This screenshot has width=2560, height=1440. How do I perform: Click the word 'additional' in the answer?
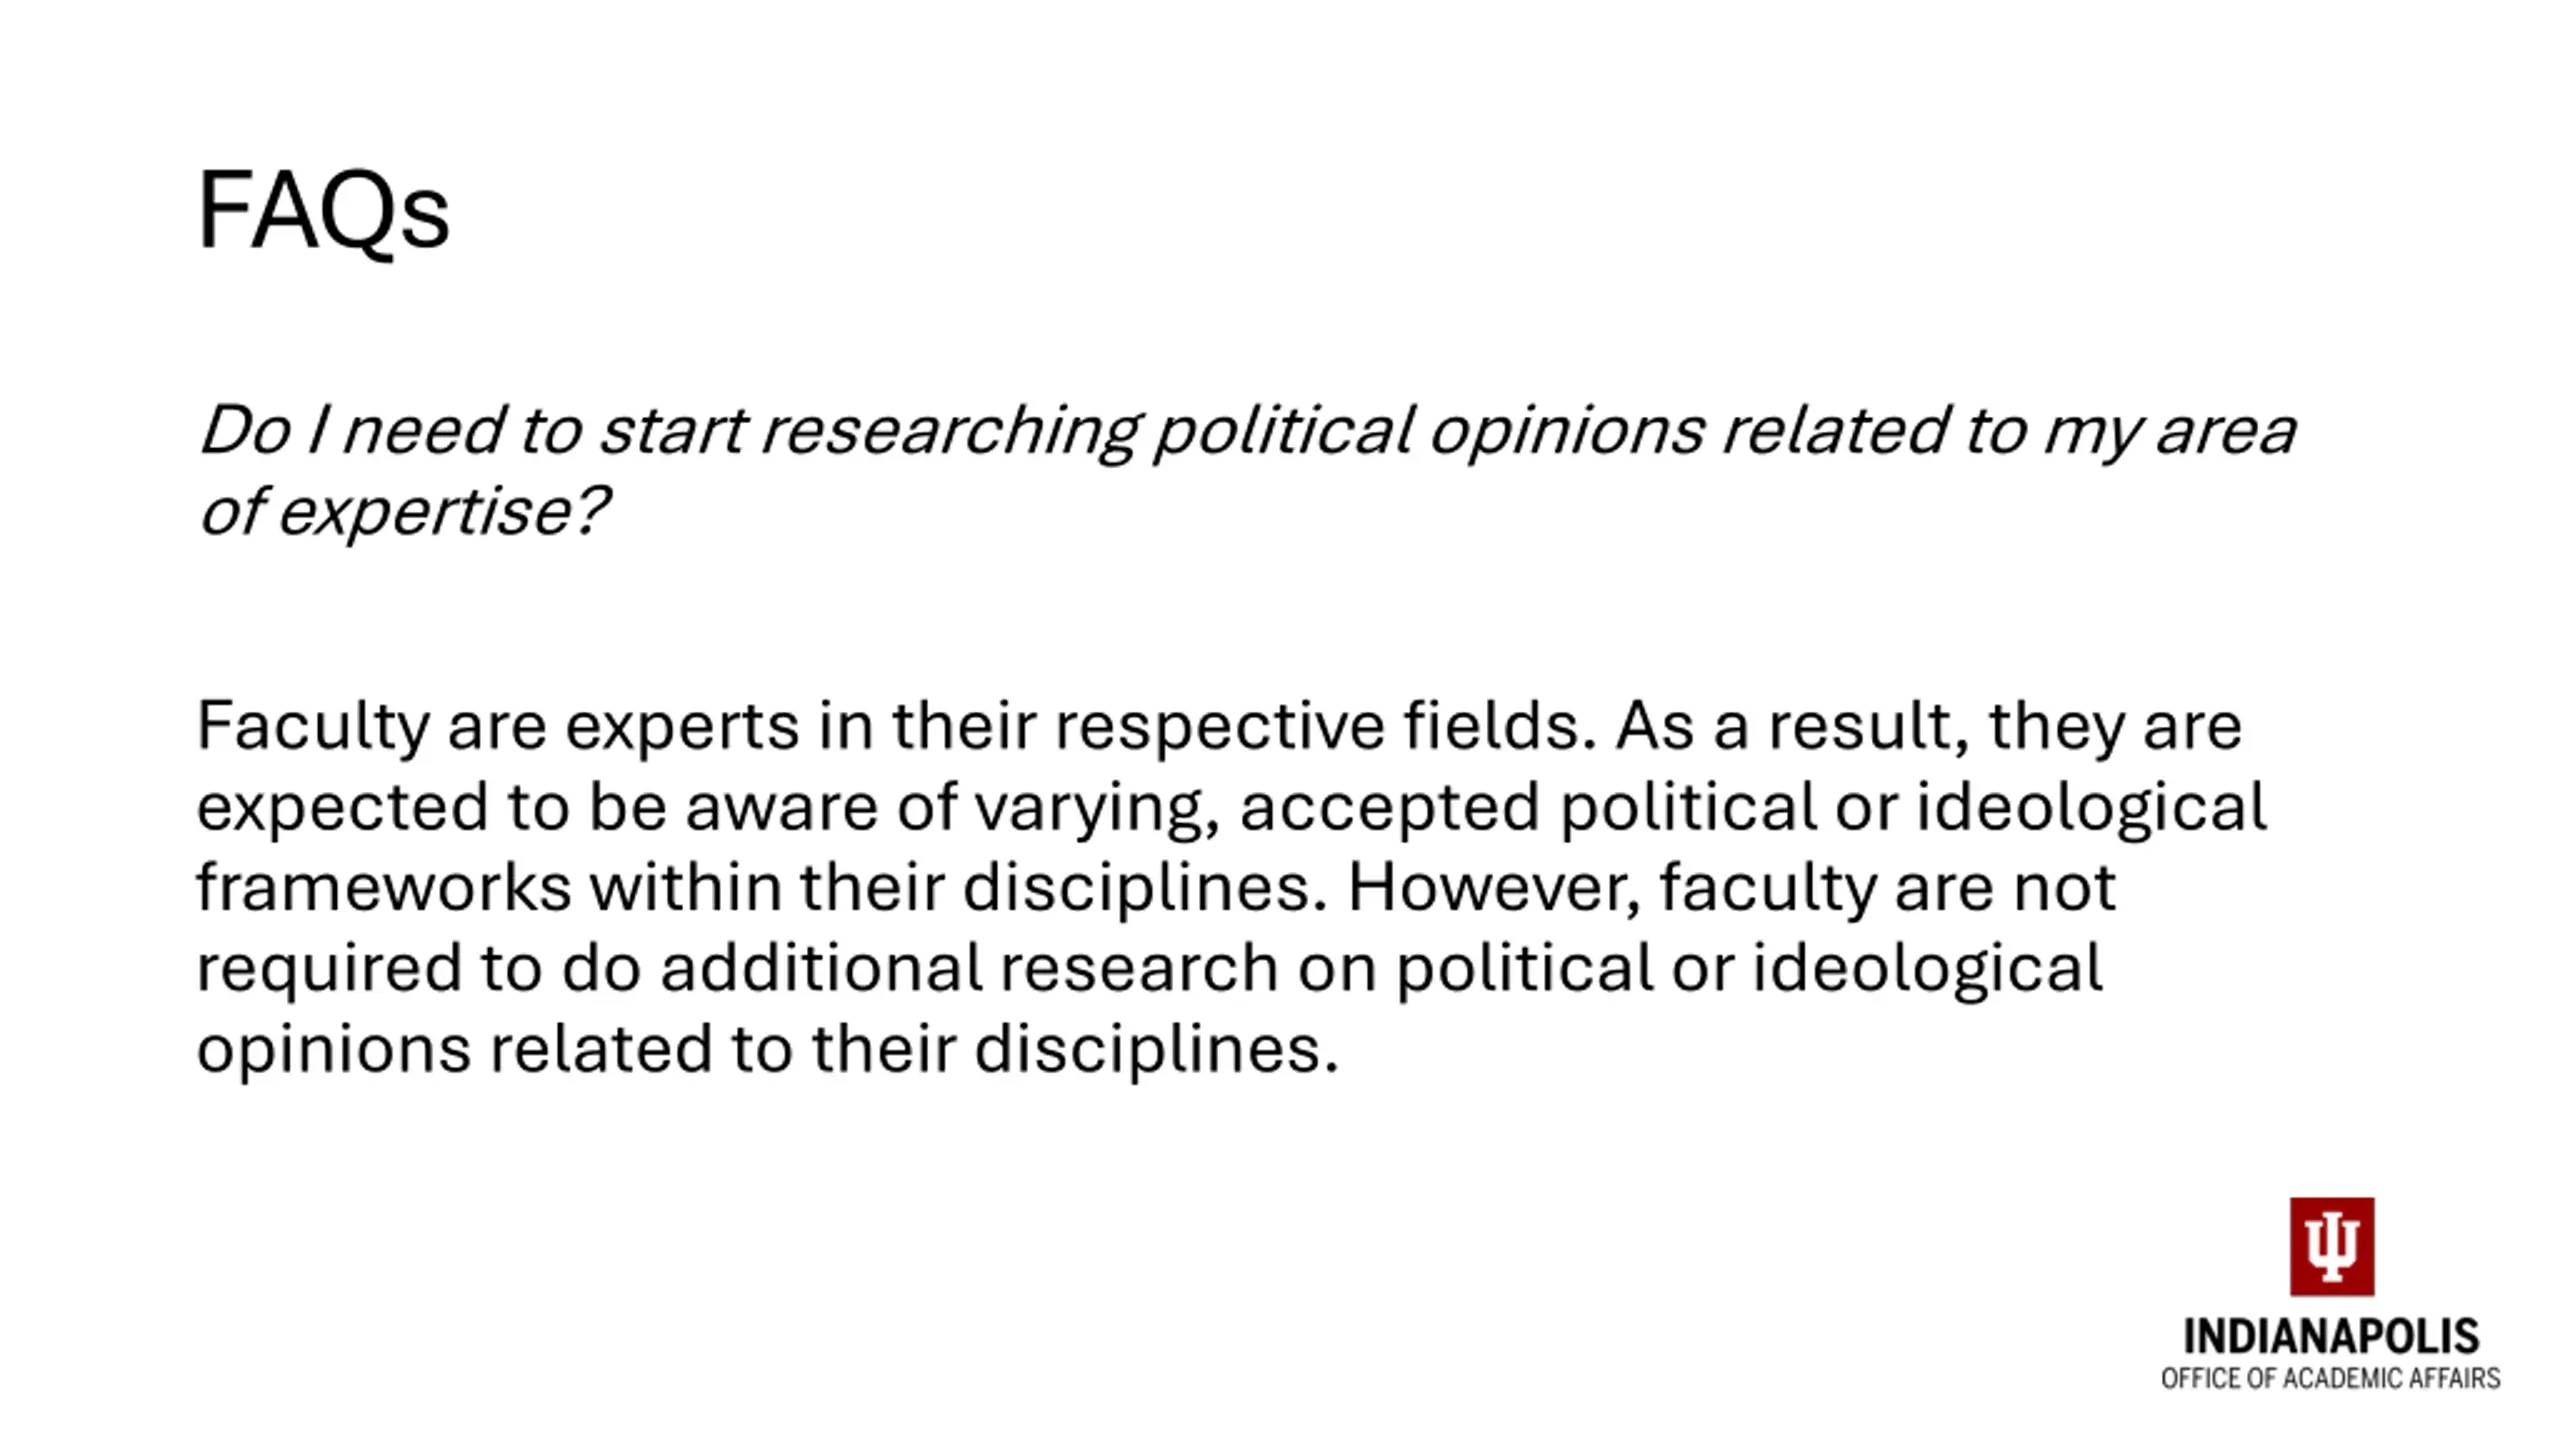pos(821,968)
